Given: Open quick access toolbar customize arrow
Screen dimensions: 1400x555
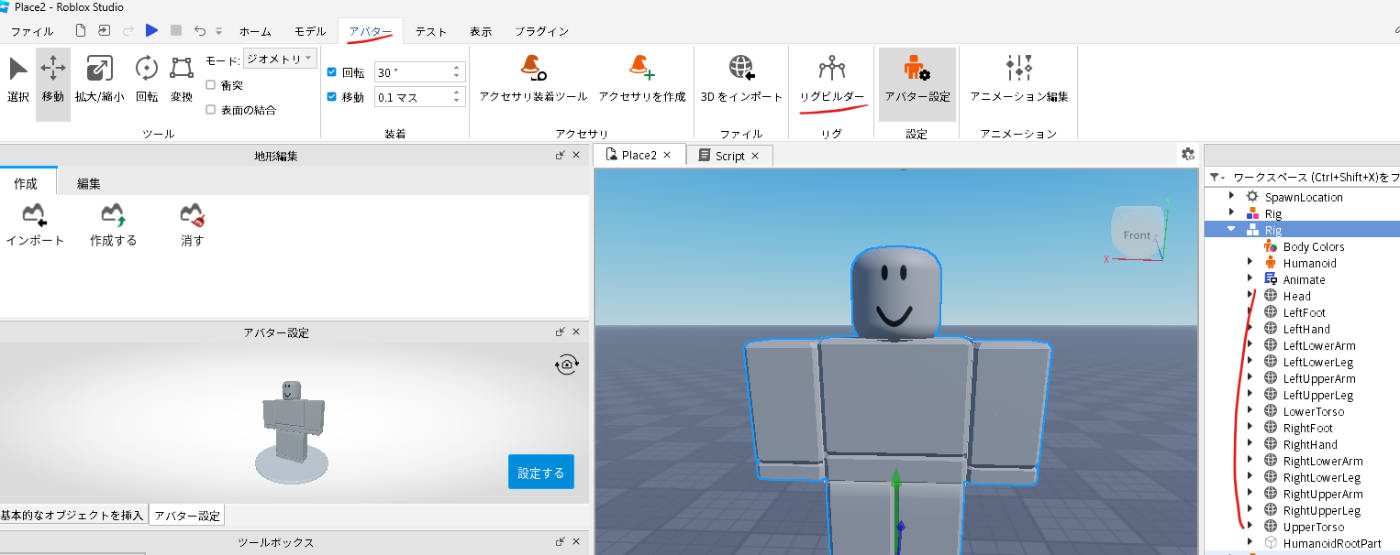Looking at the screenshot, I should pos(219,31).
